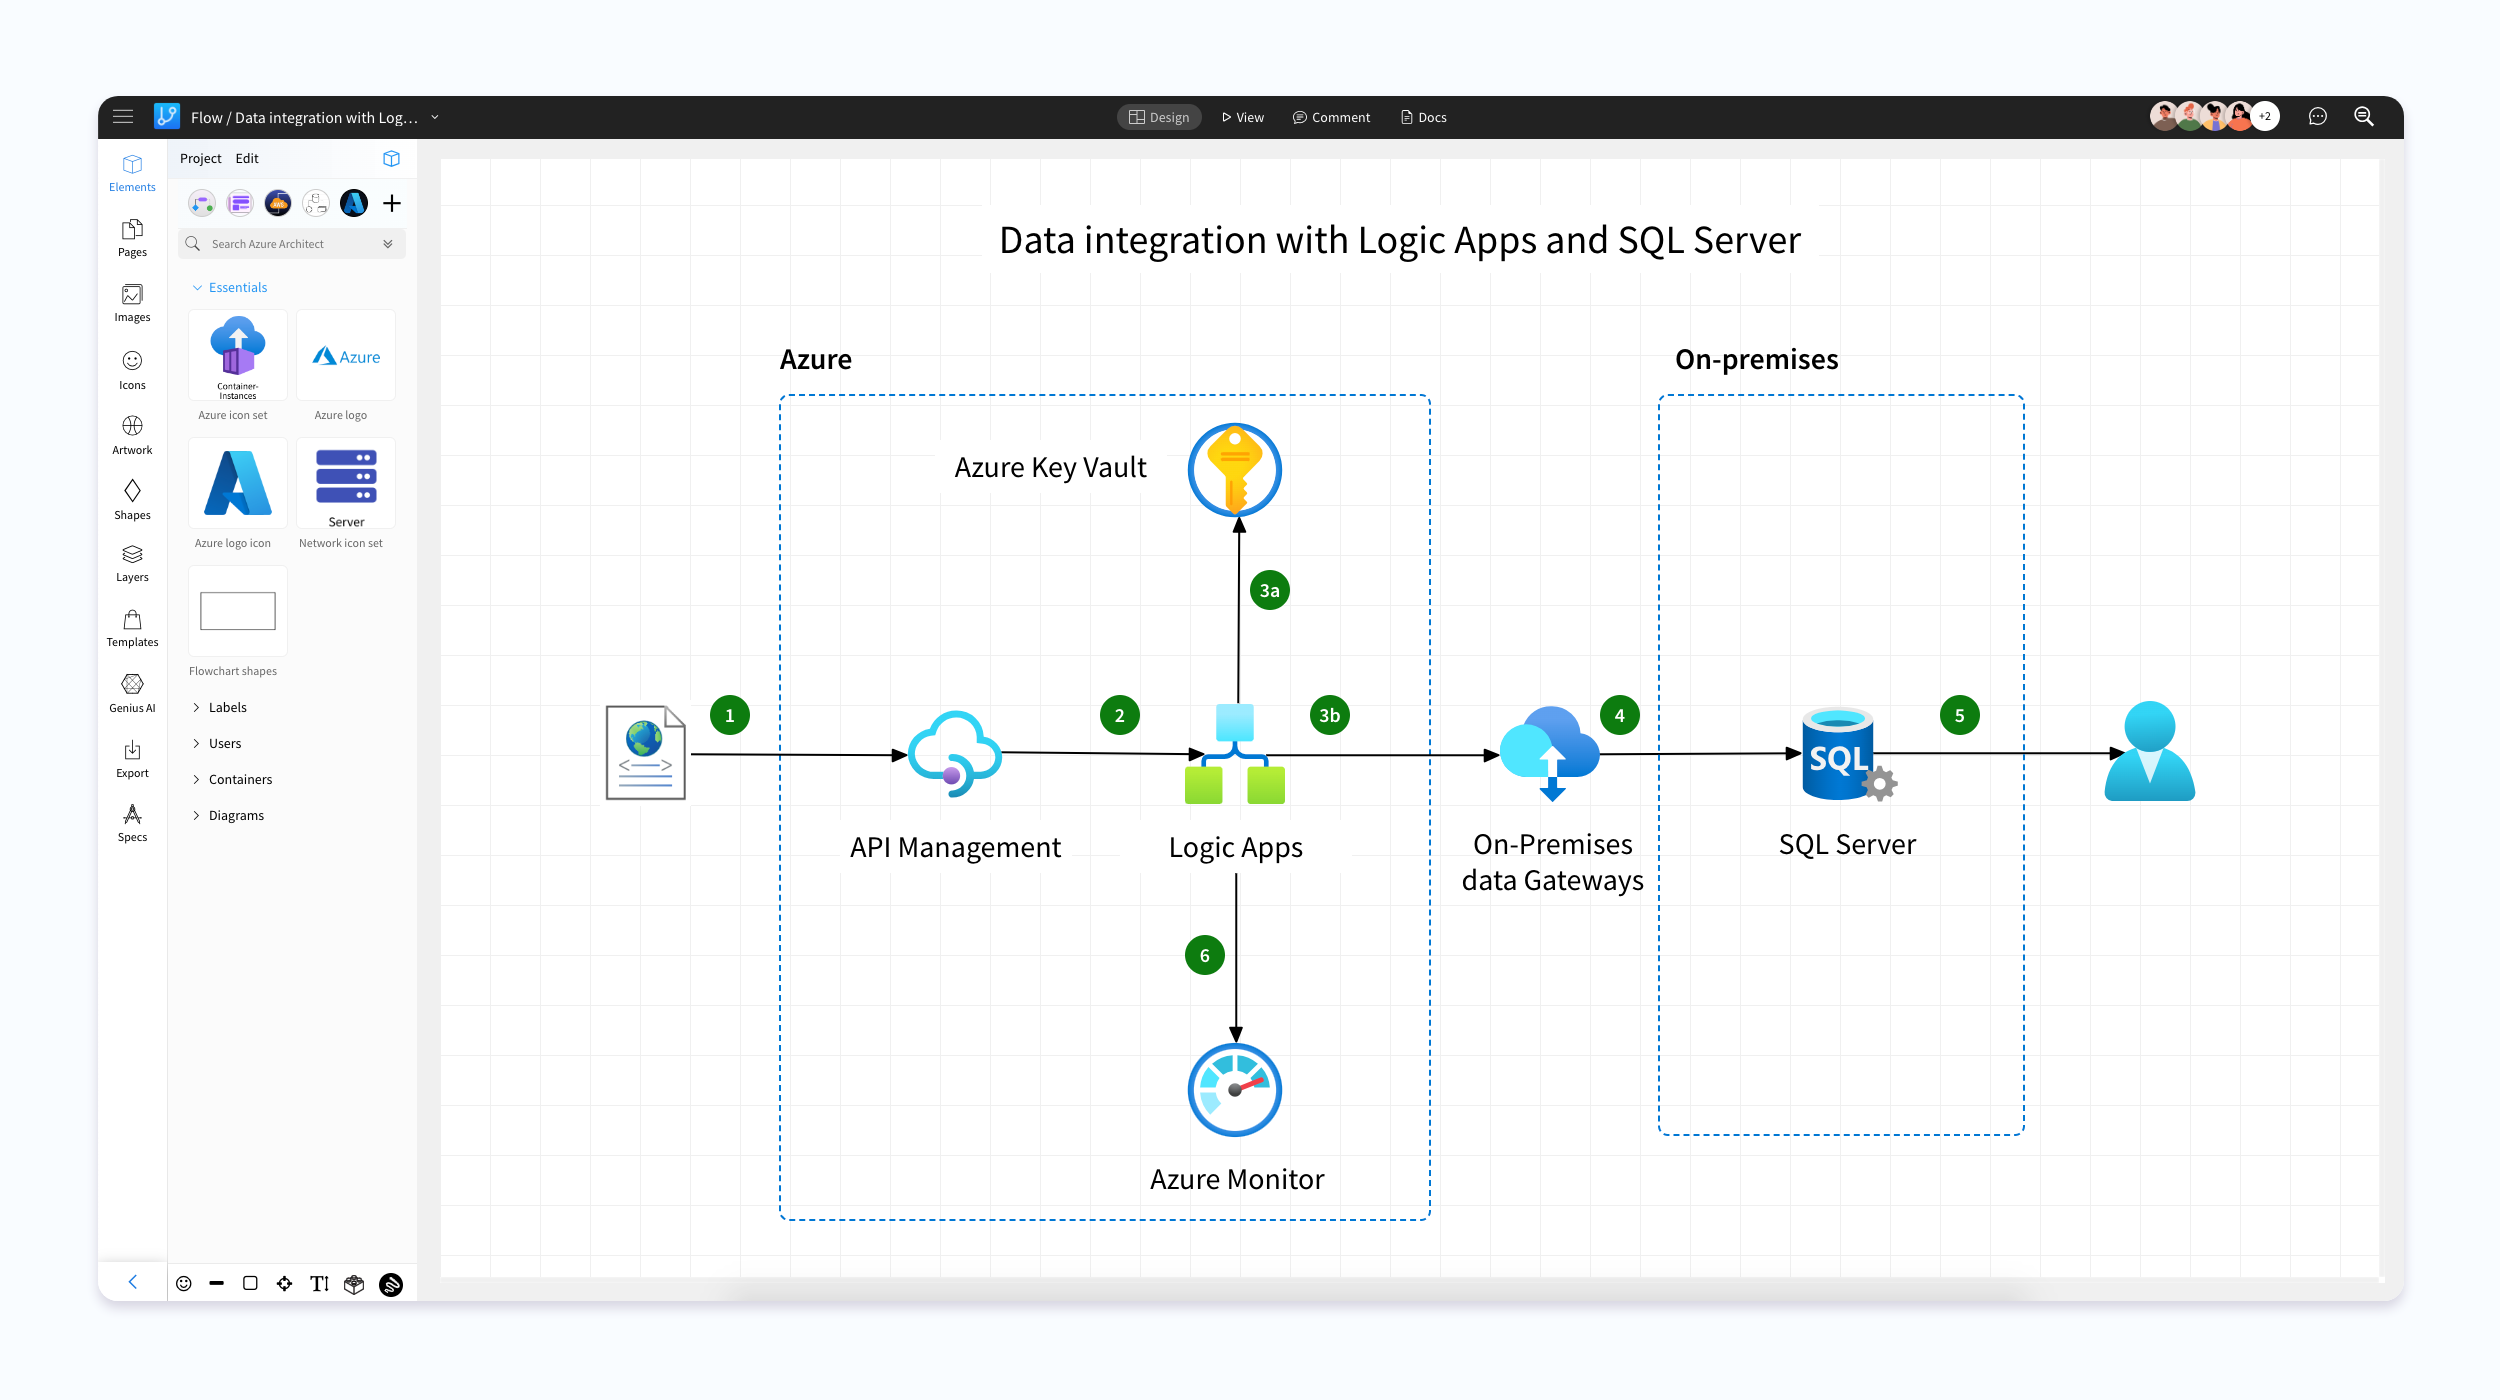Screen dimensions: 2500x1400
Task: Click the smiley icon in bottom toolbar
Action: pos(184,1284)
